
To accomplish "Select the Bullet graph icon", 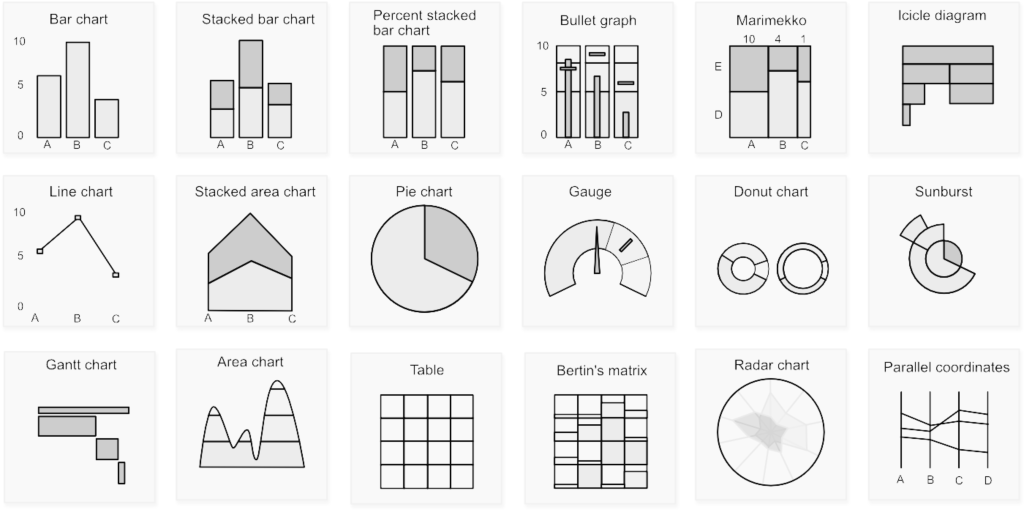I will (597, 91).
